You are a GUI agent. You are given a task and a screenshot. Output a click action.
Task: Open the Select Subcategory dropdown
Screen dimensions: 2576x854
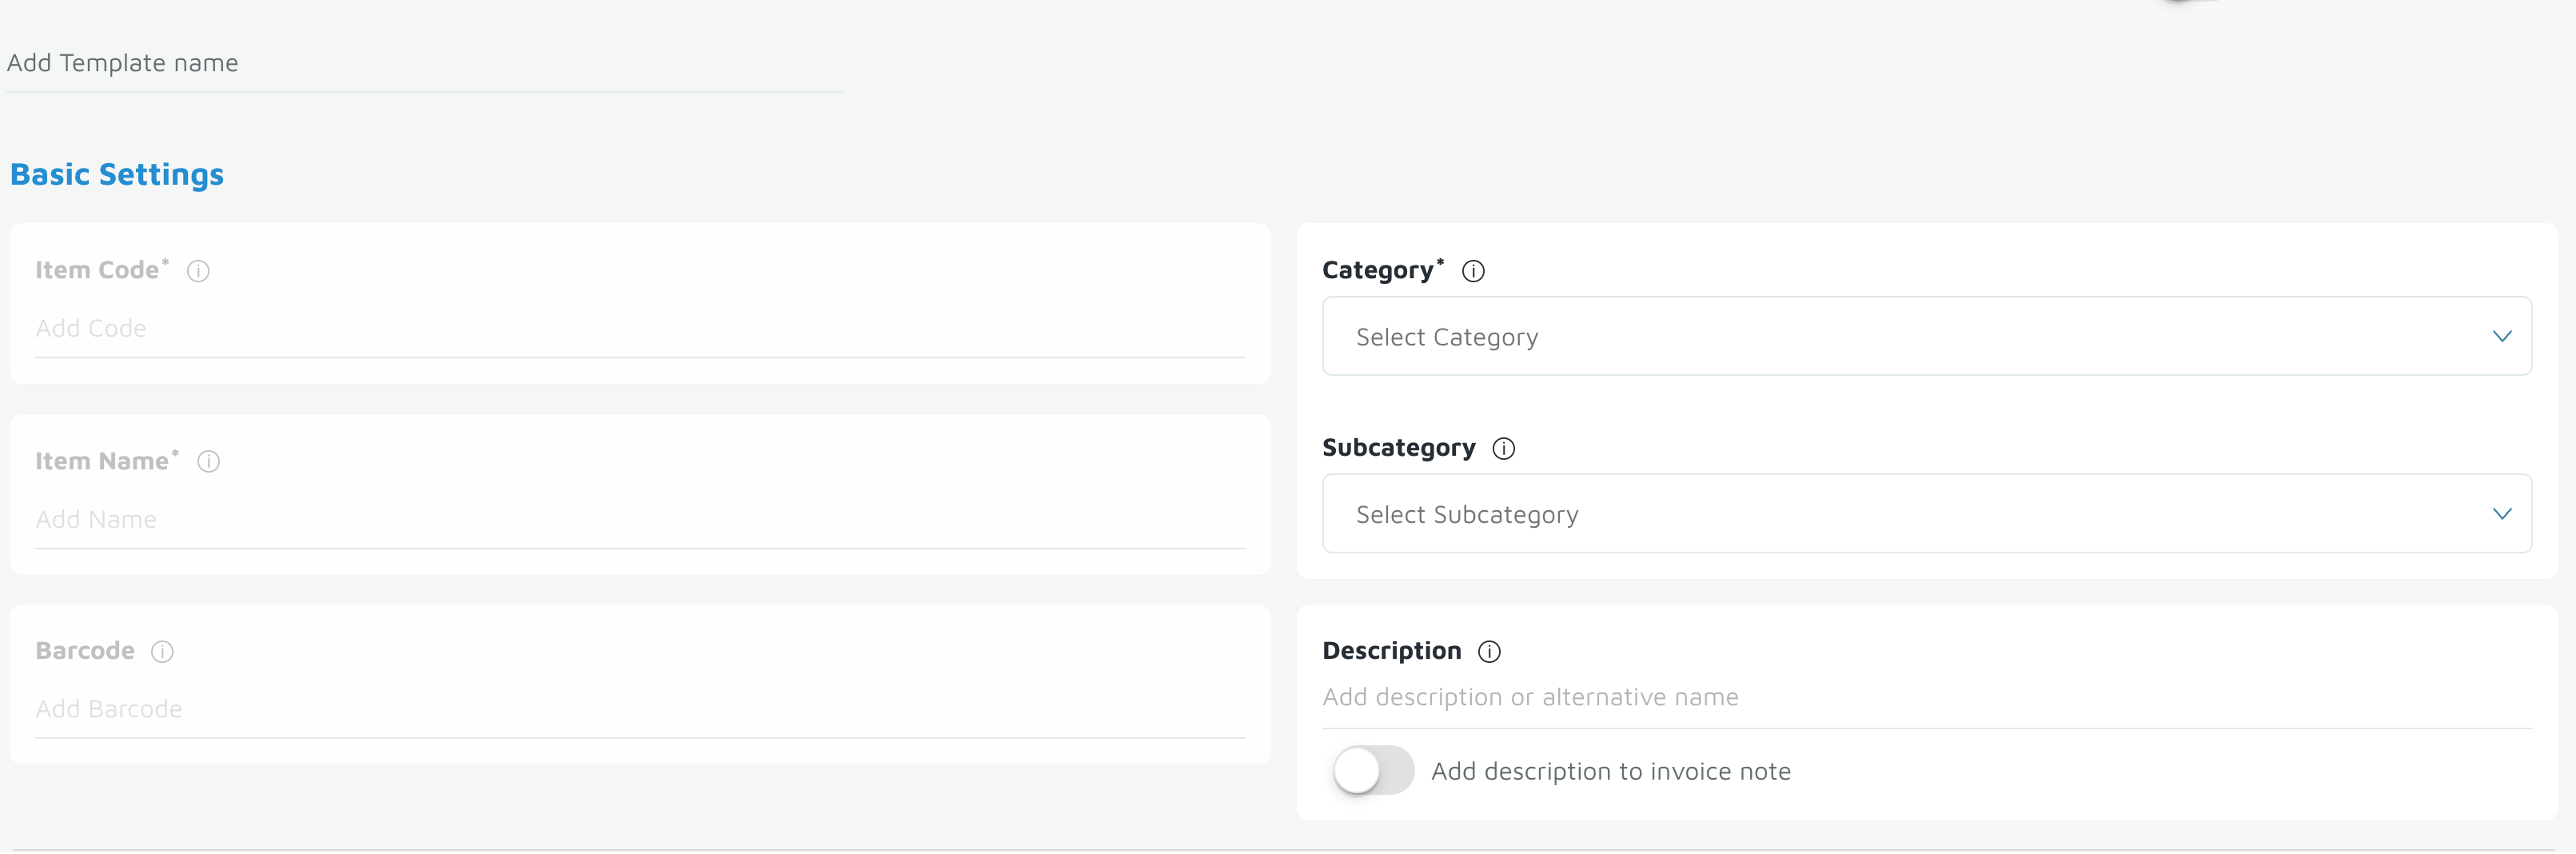[x=1900, y=514]
